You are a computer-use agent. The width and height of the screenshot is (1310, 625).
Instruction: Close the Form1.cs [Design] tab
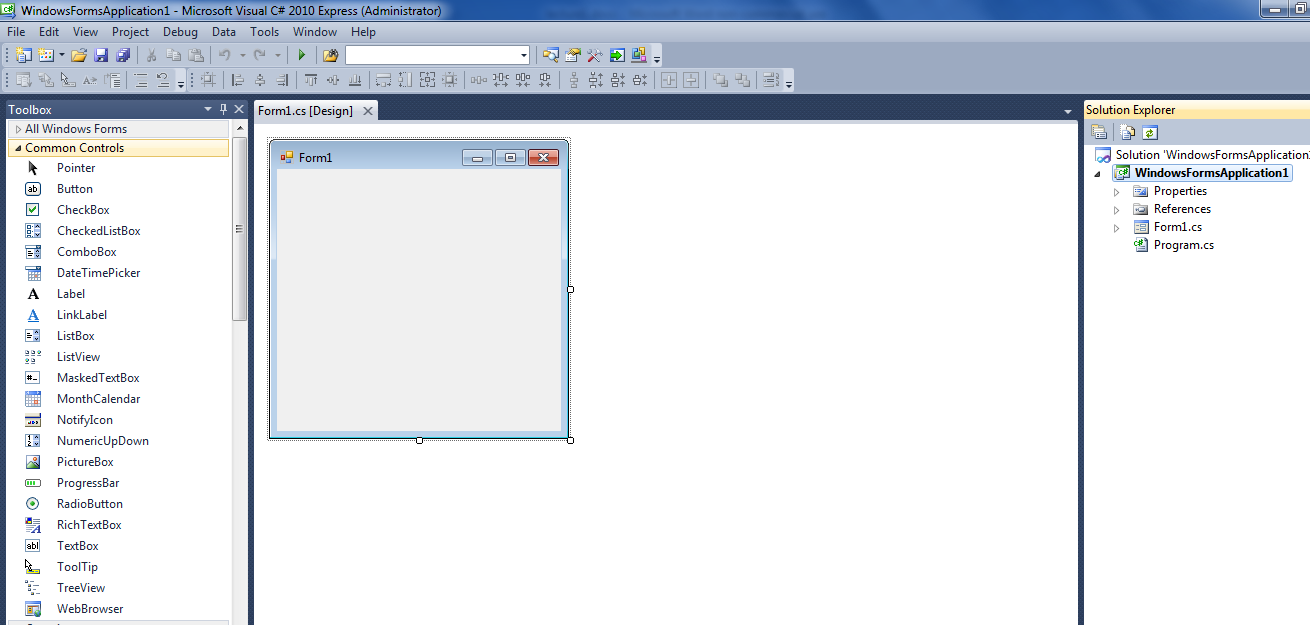click(368, 111)
